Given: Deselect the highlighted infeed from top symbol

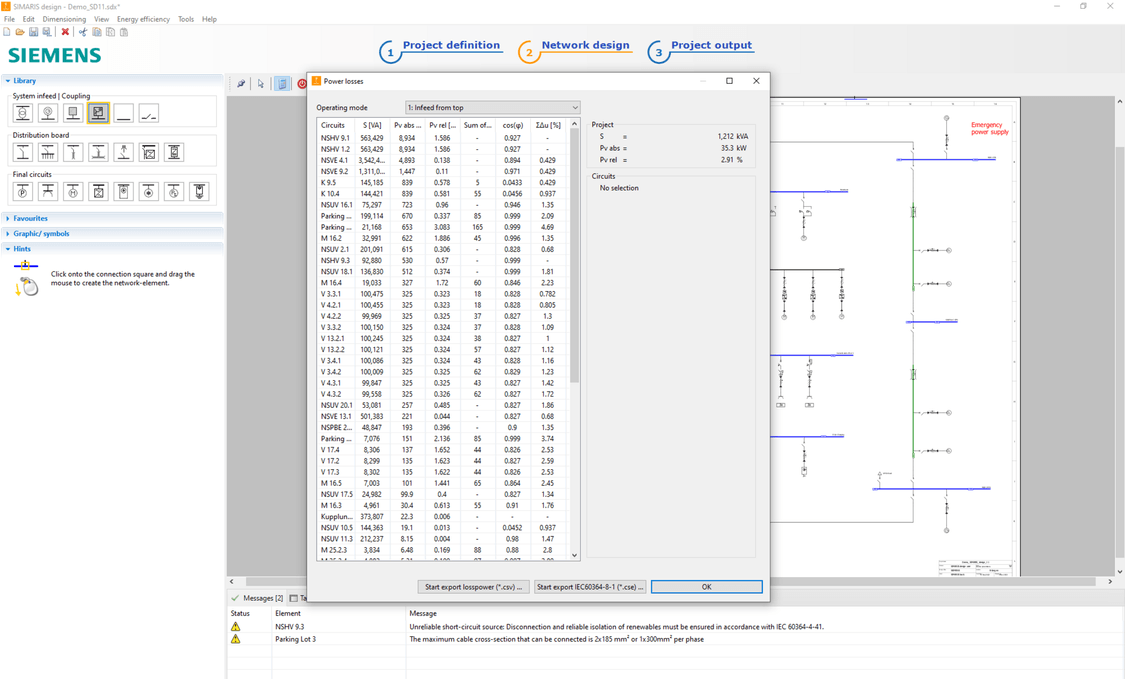Looking at the screenshot, I should coord(98,114).
